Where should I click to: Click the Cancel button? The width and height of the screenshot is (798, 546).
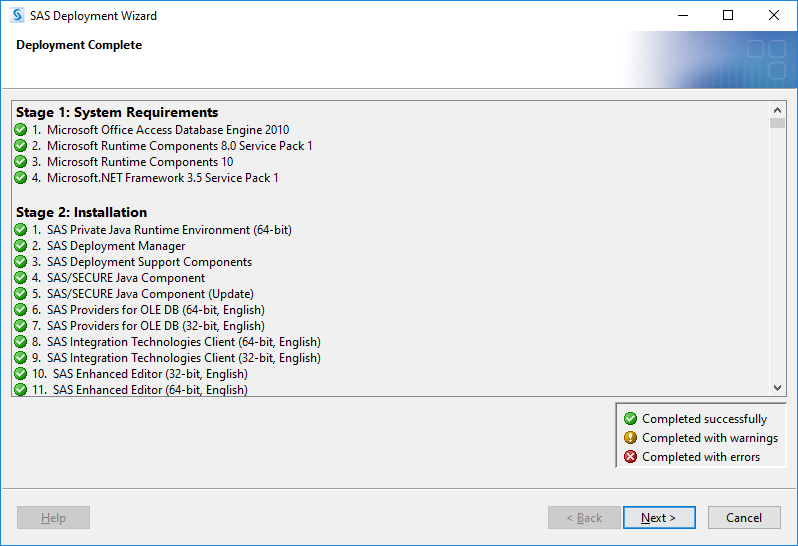(x=744, y=518)
